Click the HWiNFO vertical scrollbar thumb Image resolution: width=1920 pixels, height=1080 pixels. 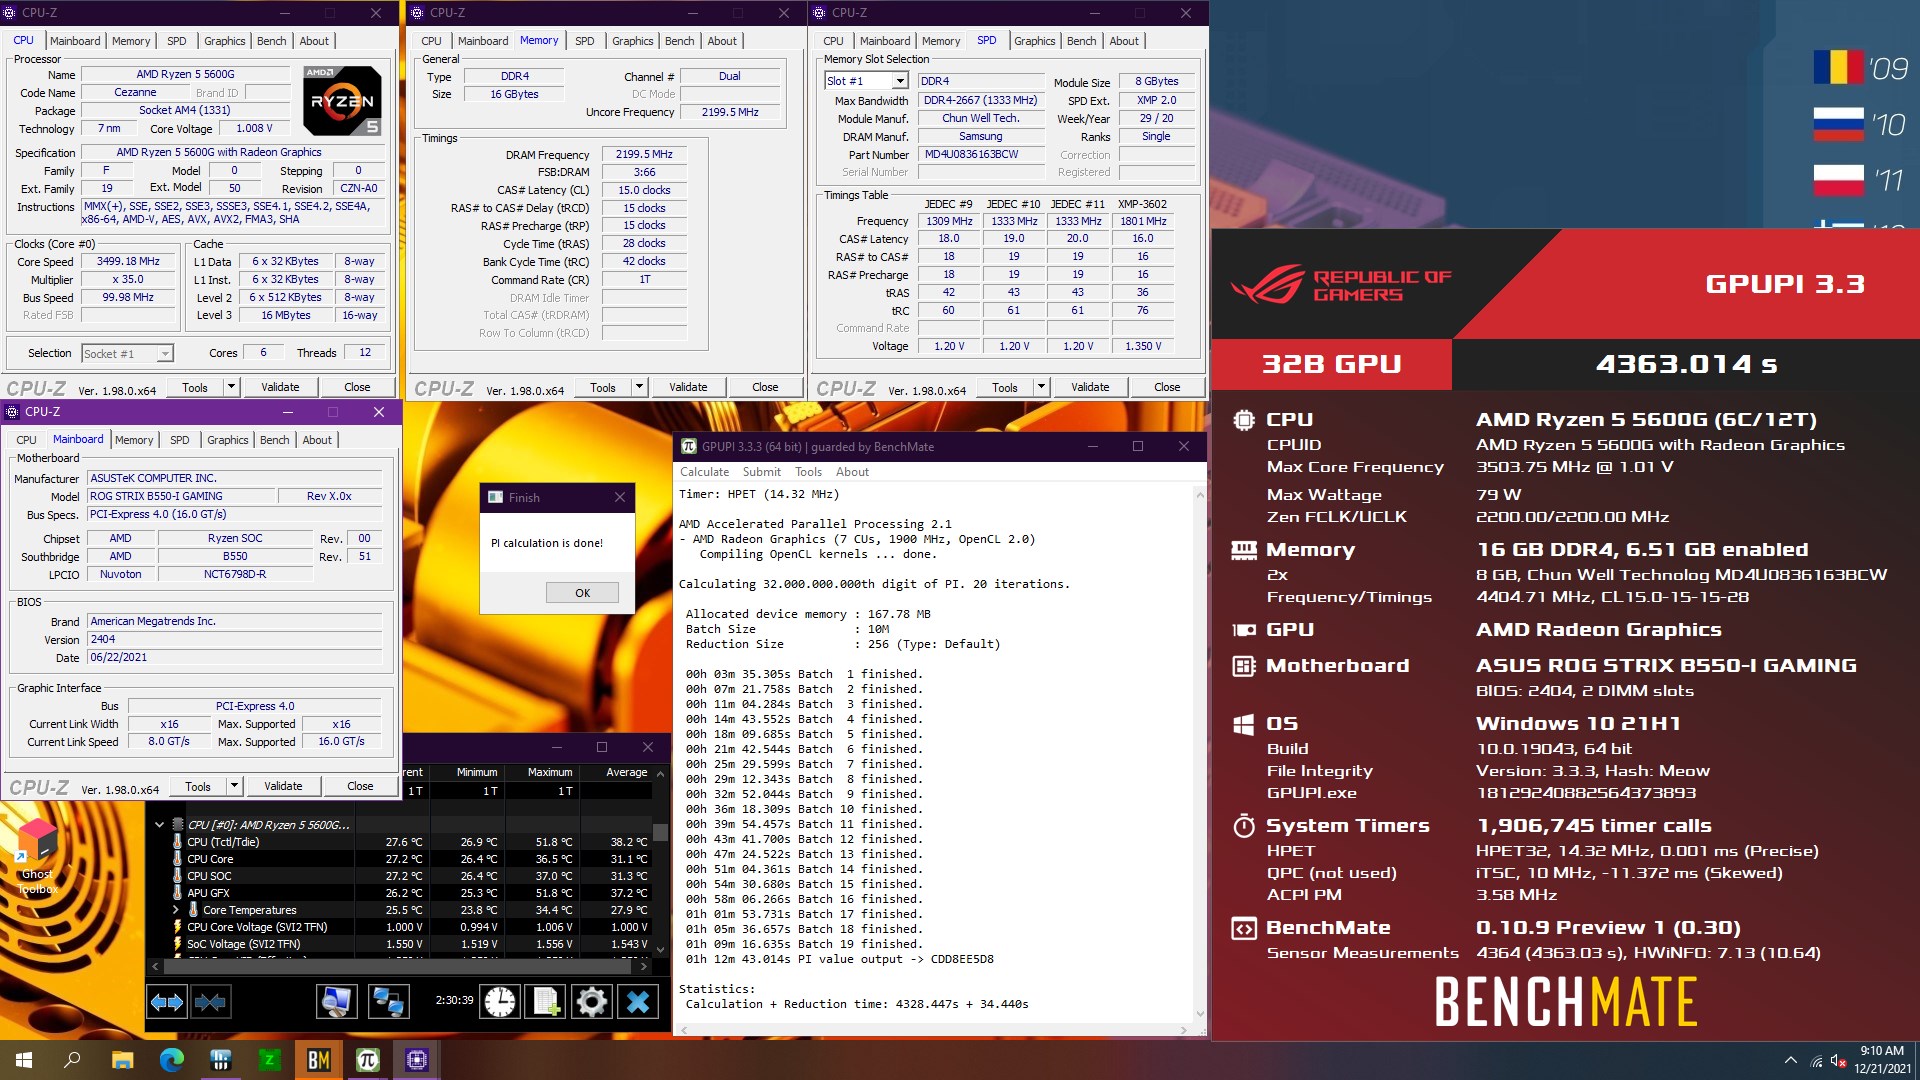[660, 832]
